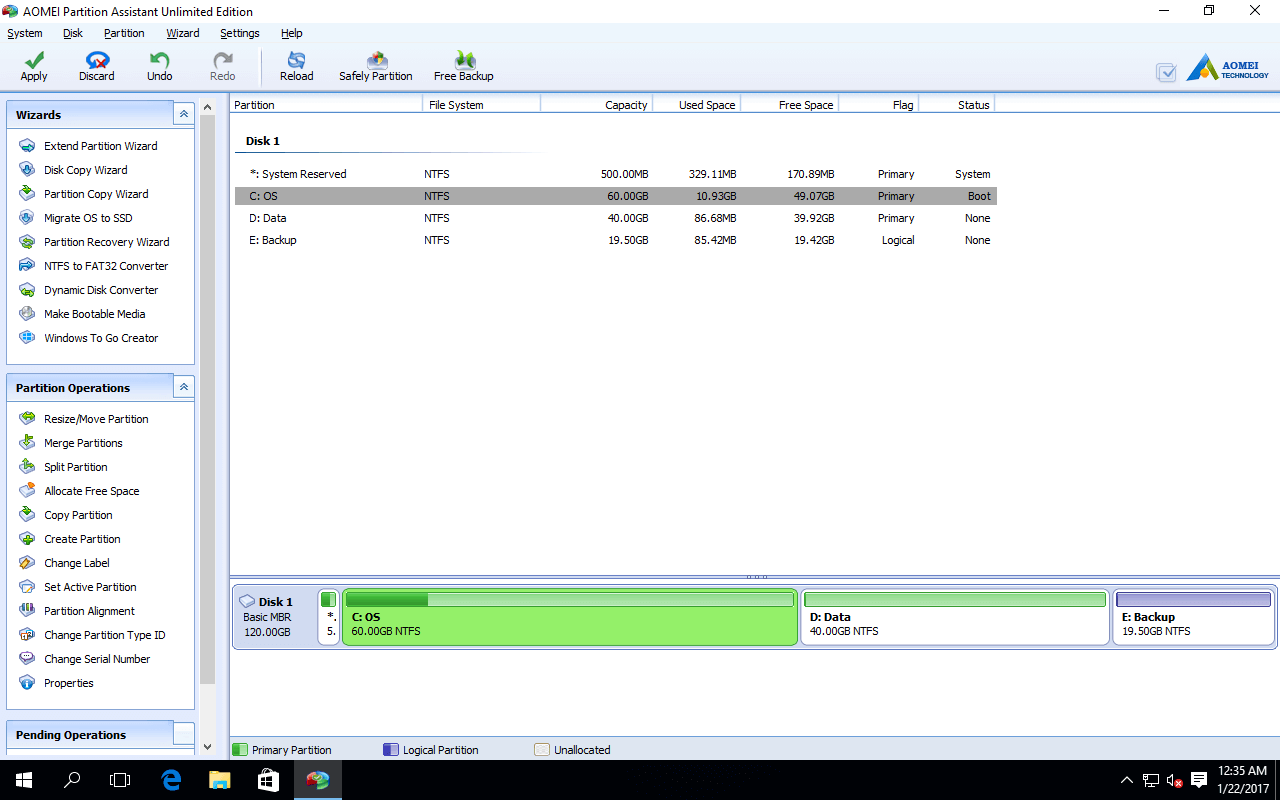Open the NTFS to FAT32 Converter
The height and width of the screenshot is (800, 1280).
[104, 265]
